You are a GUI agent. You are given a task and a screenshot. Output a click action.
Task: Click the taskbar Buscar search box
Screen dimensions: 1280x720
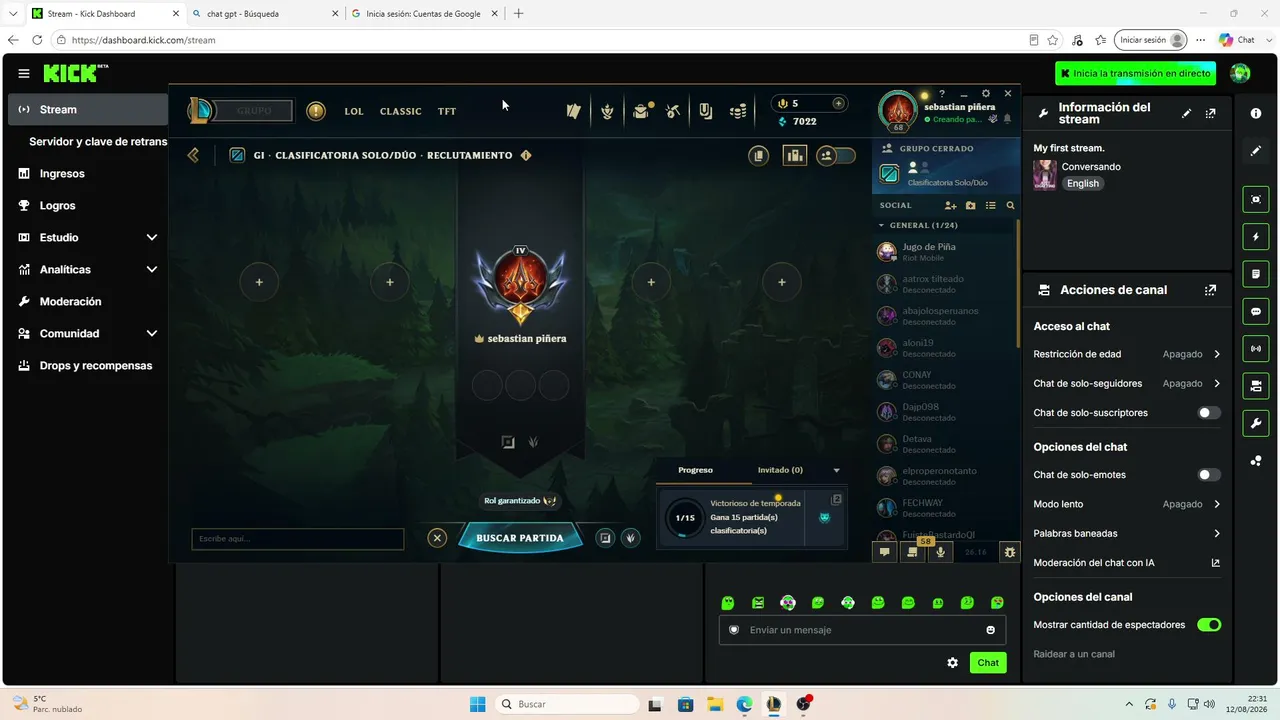[x=568, y=704]
